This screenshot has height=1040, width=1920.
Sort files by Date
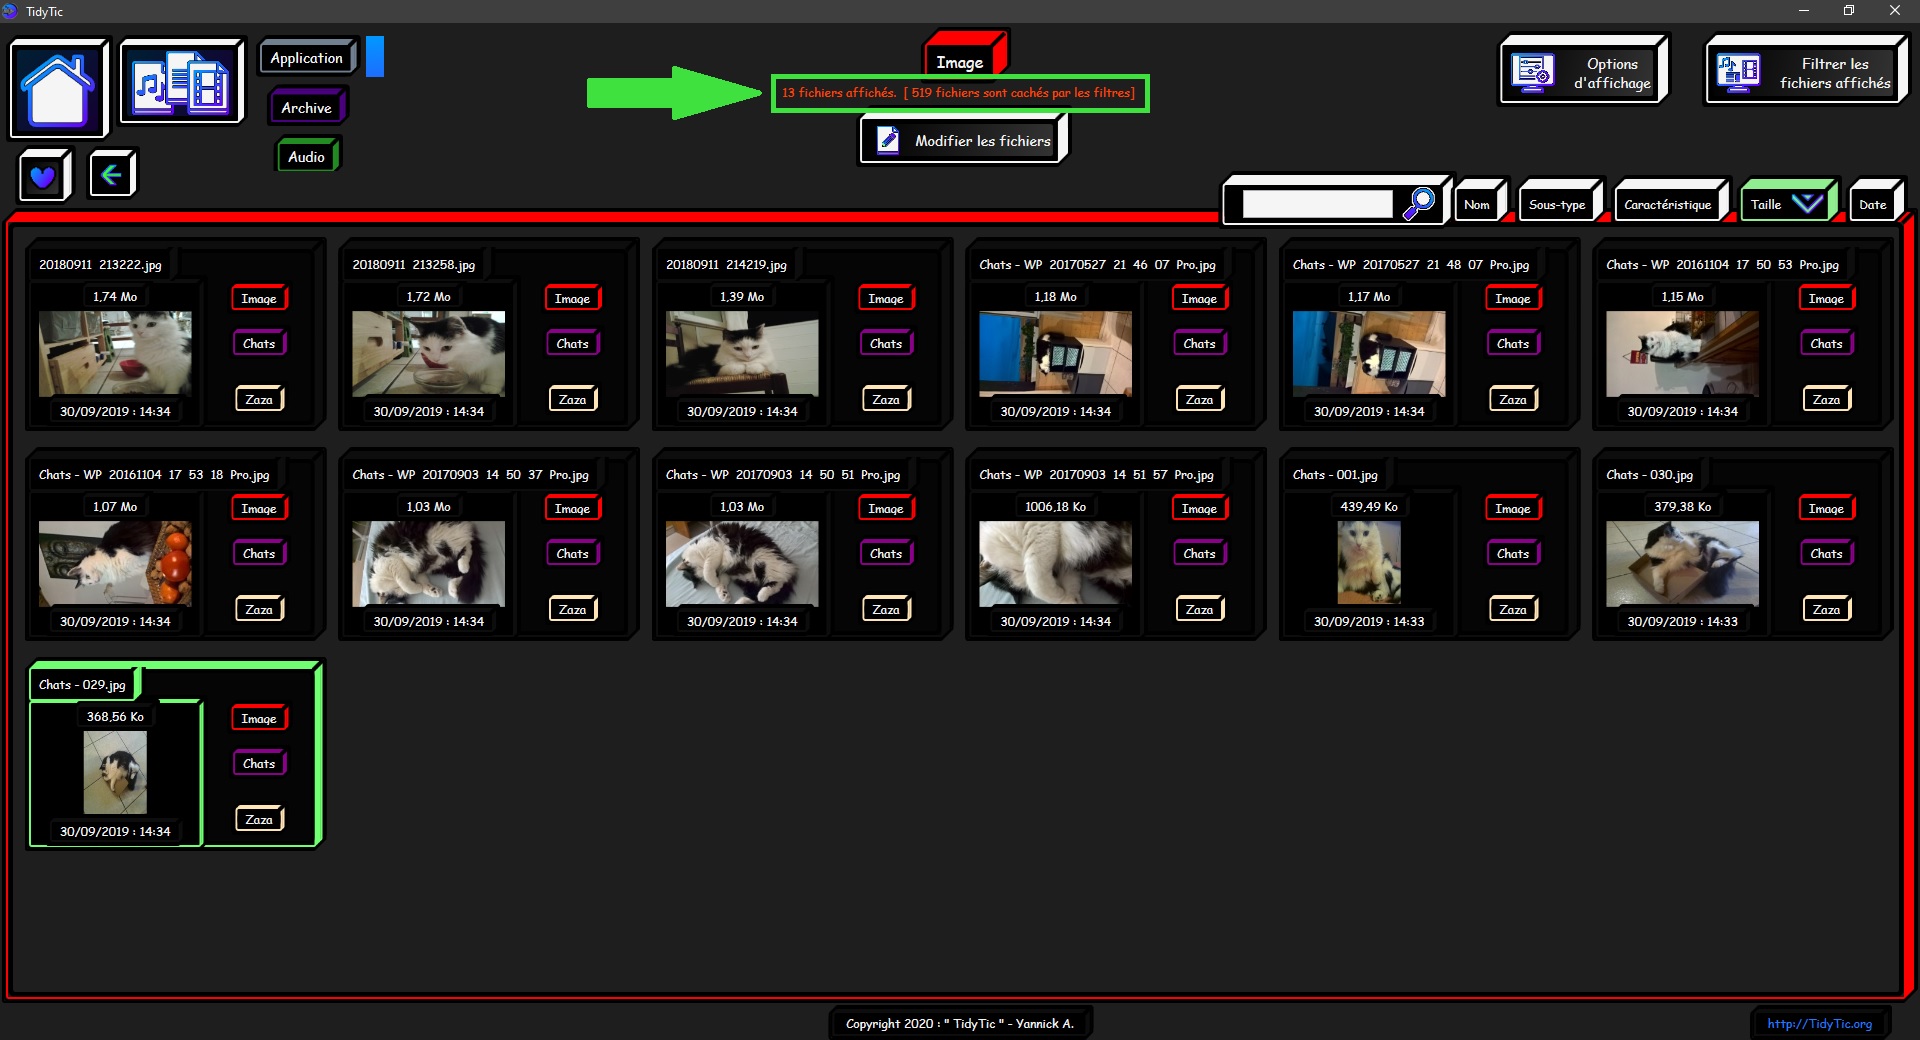pyautogui.click(x=1874, y=204)
